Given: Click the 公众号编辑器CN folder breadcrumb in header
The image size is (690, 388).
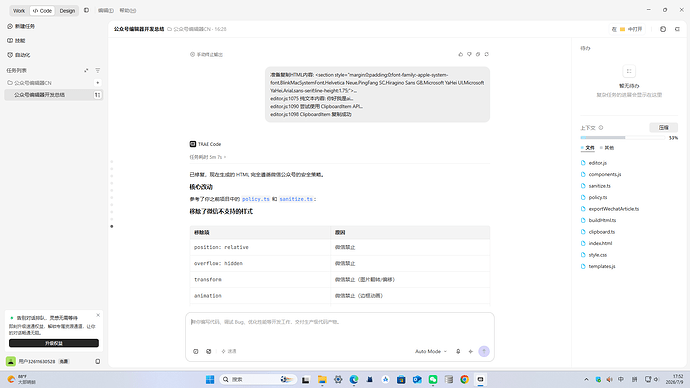Looking at the screenshot, I should (192, 29).
